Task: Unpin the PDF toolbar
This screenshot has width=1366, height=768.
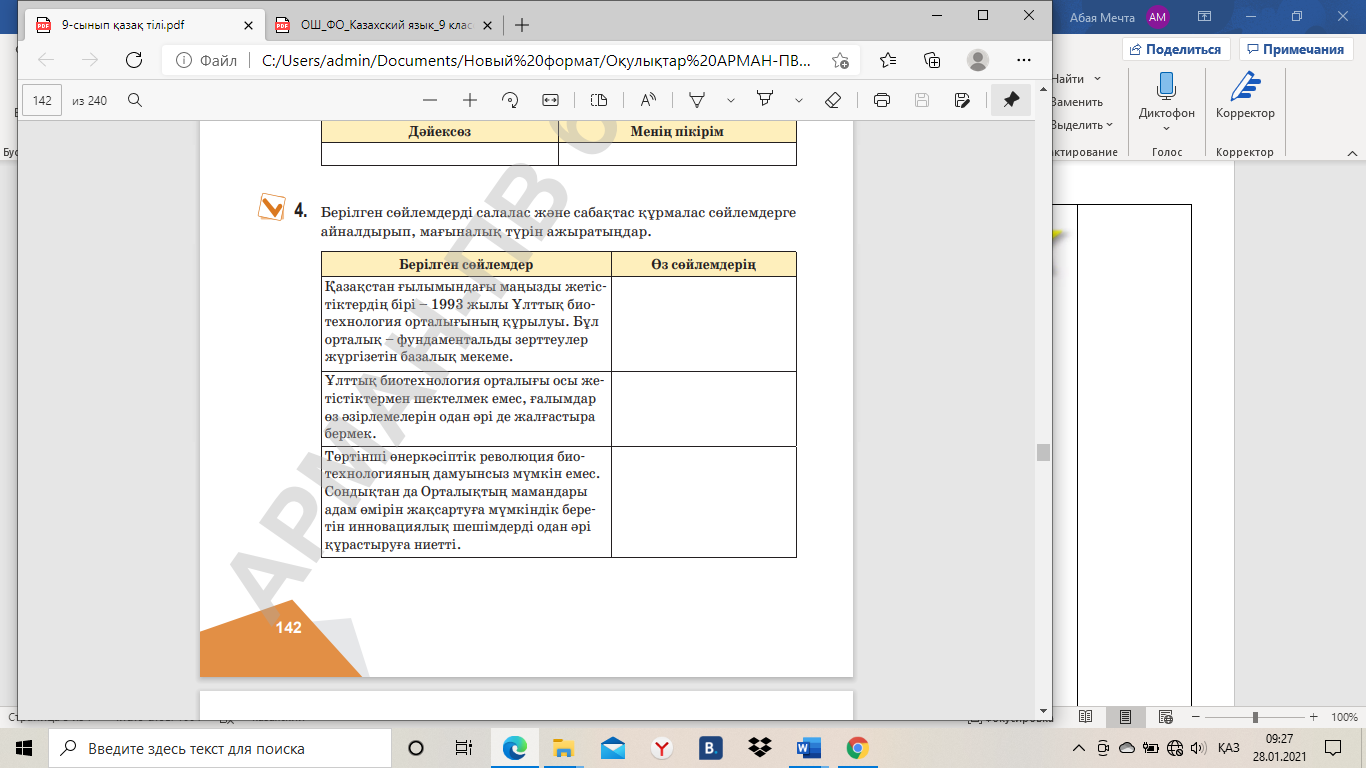Action: (x=1011, y=100)
